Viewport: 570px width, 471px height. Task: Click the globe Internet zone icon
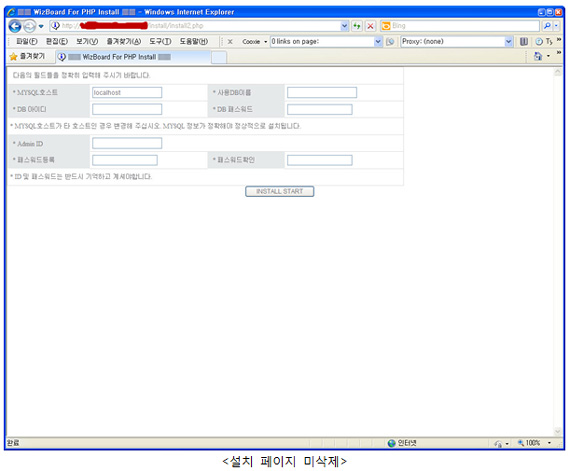pos(391,443)
